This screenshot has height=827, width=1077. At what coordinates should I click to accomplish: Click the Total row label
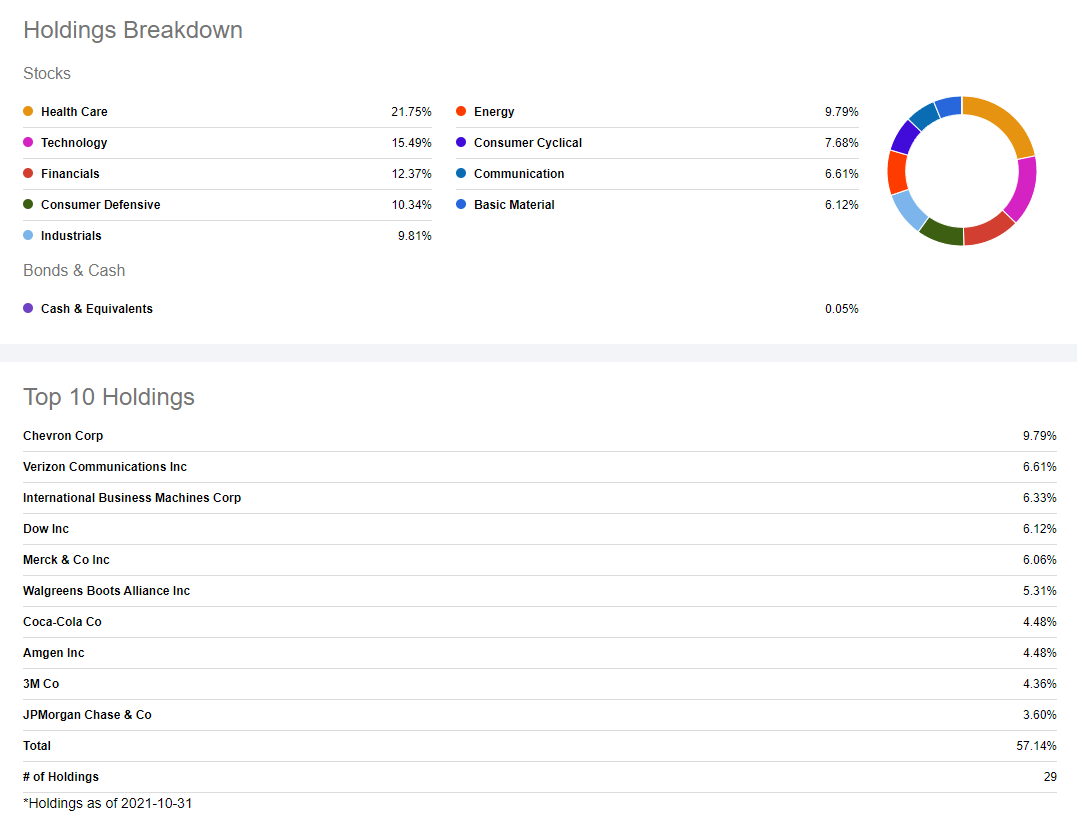(37, 746)
